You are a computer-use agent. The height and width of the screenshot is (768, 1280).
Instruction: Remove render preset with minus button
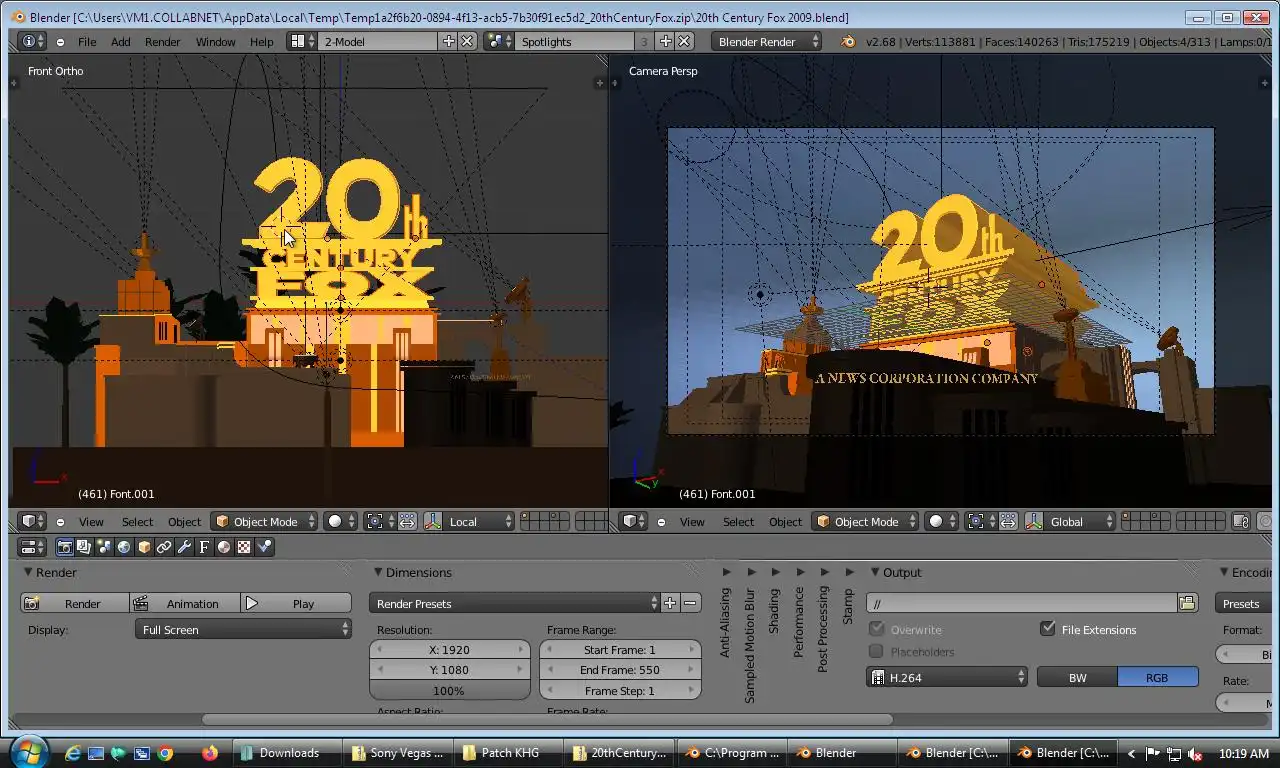[690, 603]
